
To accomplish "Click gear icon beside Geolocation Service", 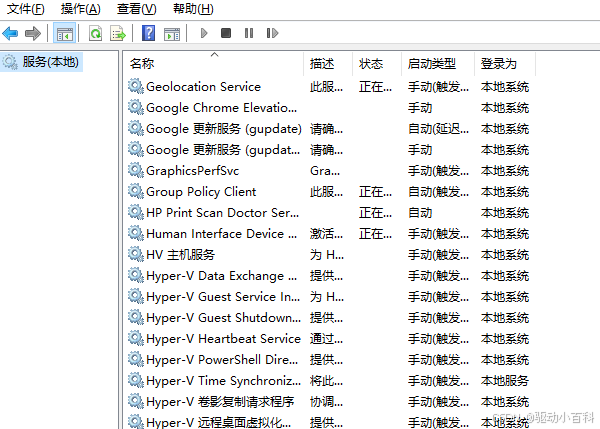I will tap(135, 86).
